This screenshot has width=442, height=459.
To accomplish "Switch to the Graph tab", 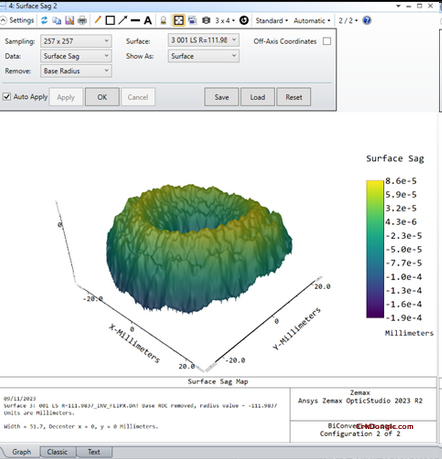I will pyautogui.click(x=21, y=452).
